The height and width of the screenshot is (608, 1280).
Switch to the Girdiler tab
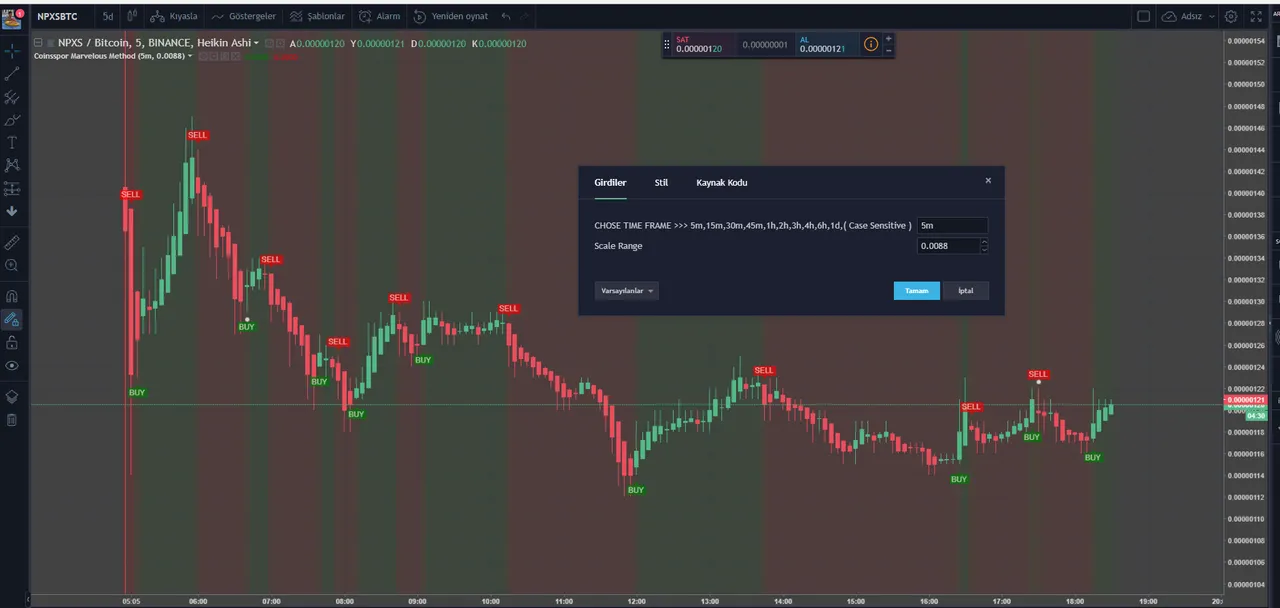(610, 183)
